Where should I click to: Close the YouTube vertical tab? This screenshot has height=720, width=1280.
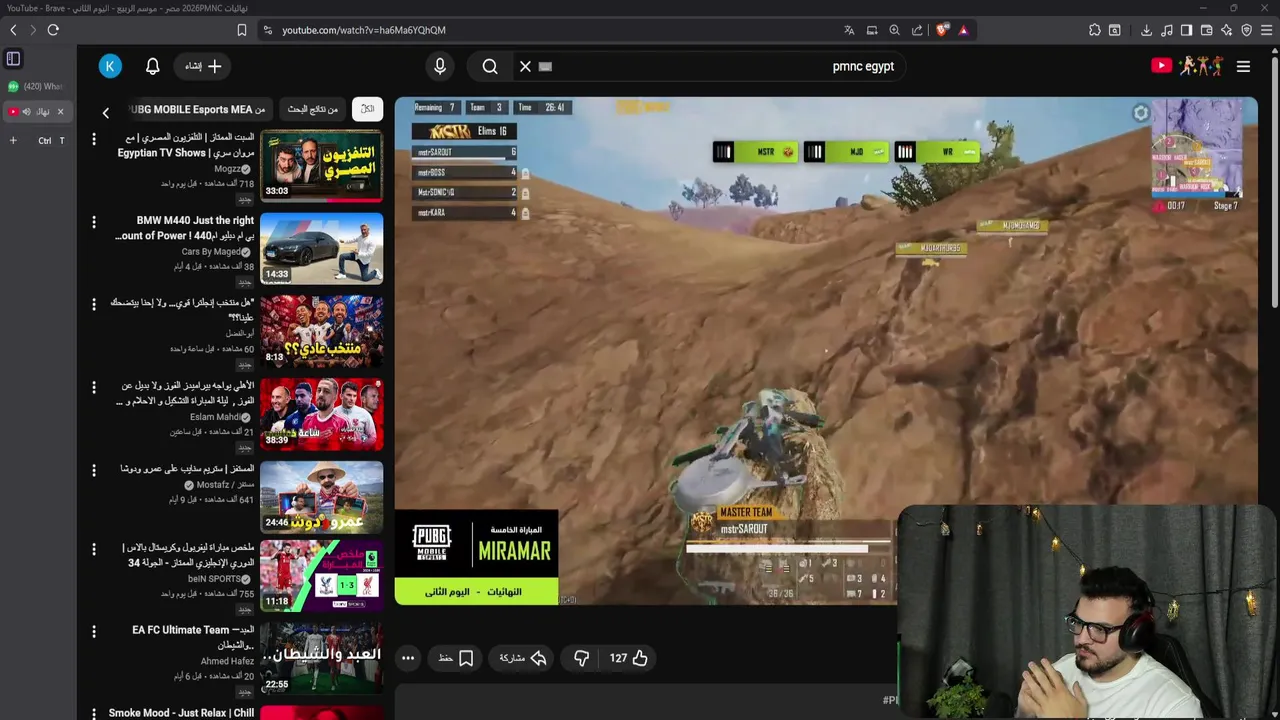pos(60,112)
